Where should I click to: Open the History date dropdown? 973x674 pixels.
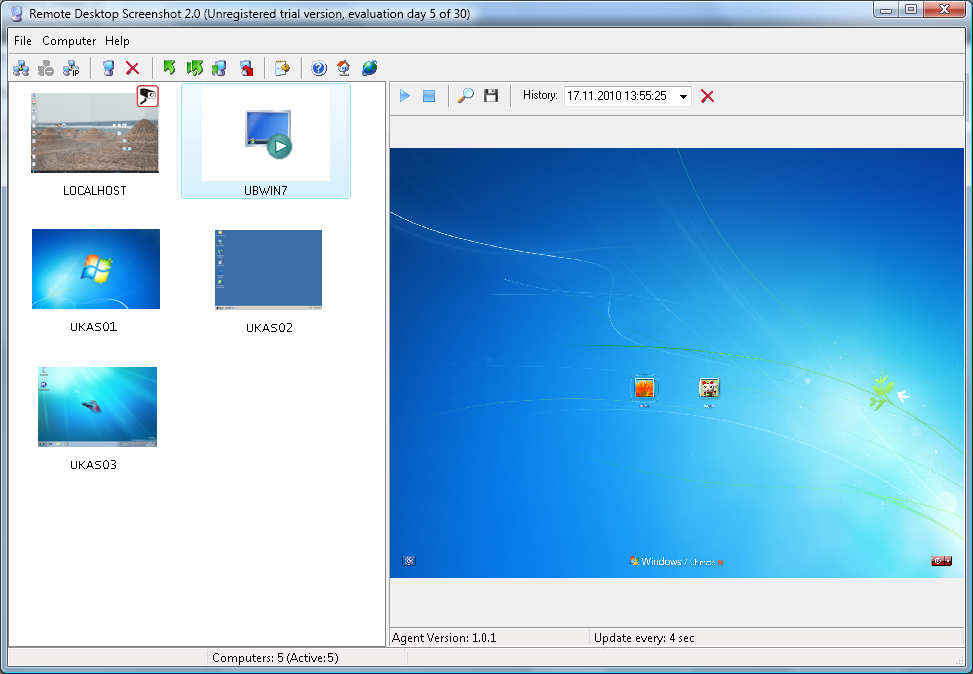[x=683, y=96]
